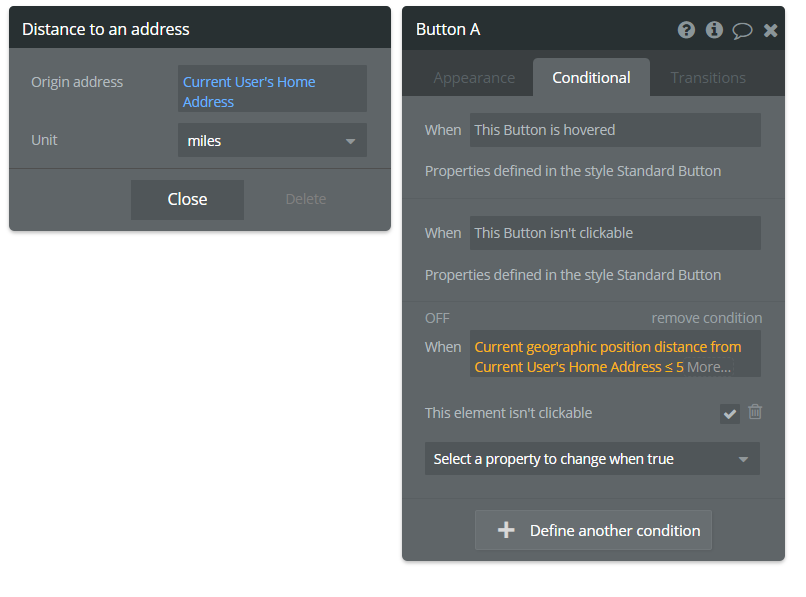Viewport: 806px width, 597px height.
Task: Click the 'remove condition' link
Action: (706, 318)
